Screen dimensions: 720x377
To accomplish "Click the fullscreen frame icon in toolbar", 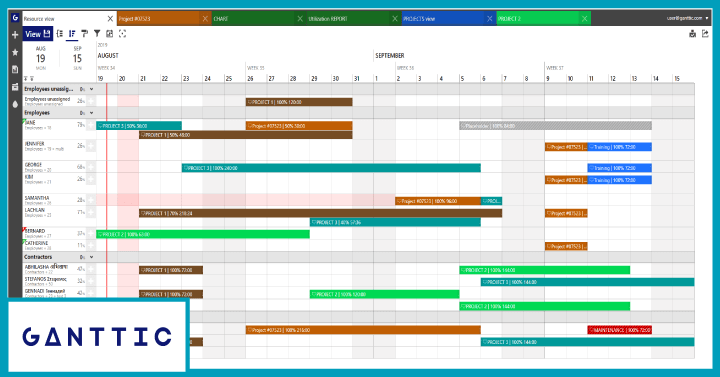I will coord(122,34).
